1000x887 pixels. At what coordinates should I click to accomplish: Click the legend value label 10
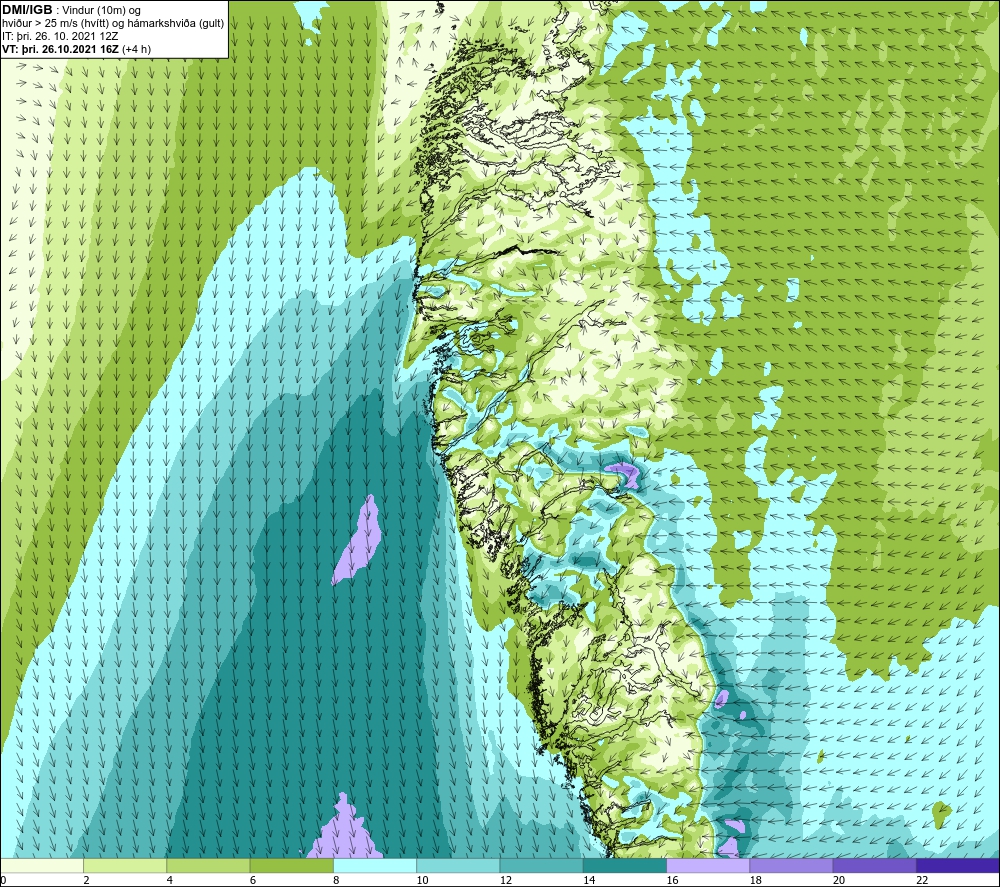point(422,880)
